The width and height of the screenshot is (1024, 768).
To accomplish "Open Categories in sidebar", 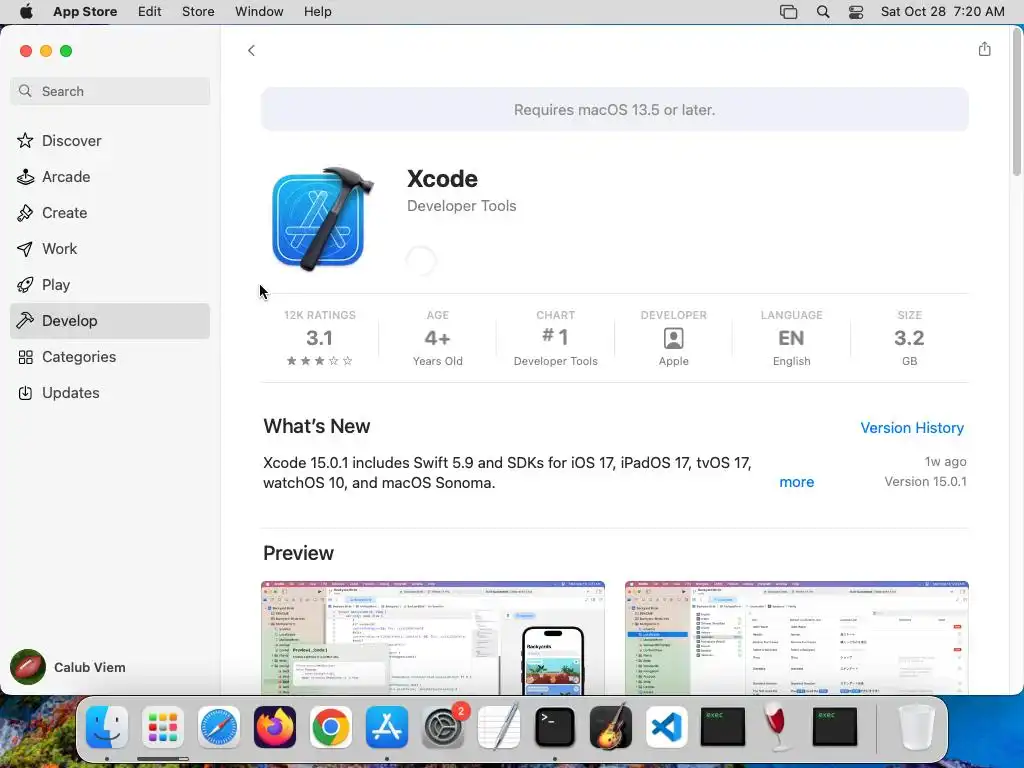I will point(110,357).
